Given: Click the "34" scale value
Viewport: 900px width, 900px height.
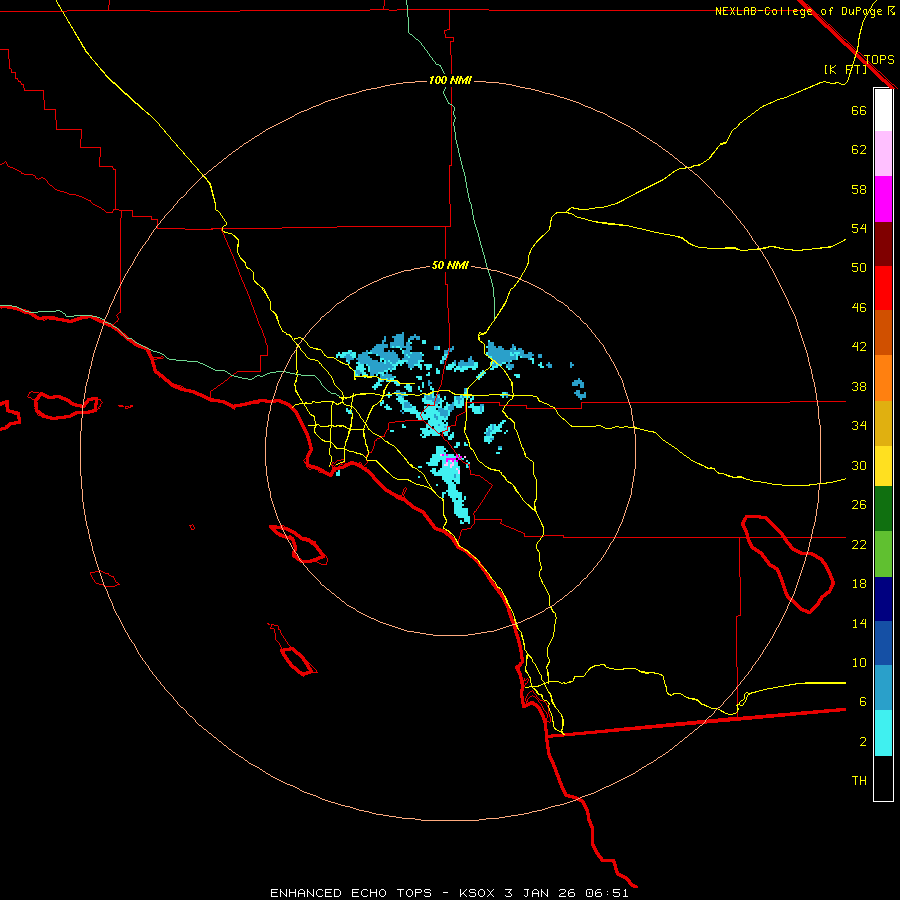Looking at the screenshot, I should [859, 426].
